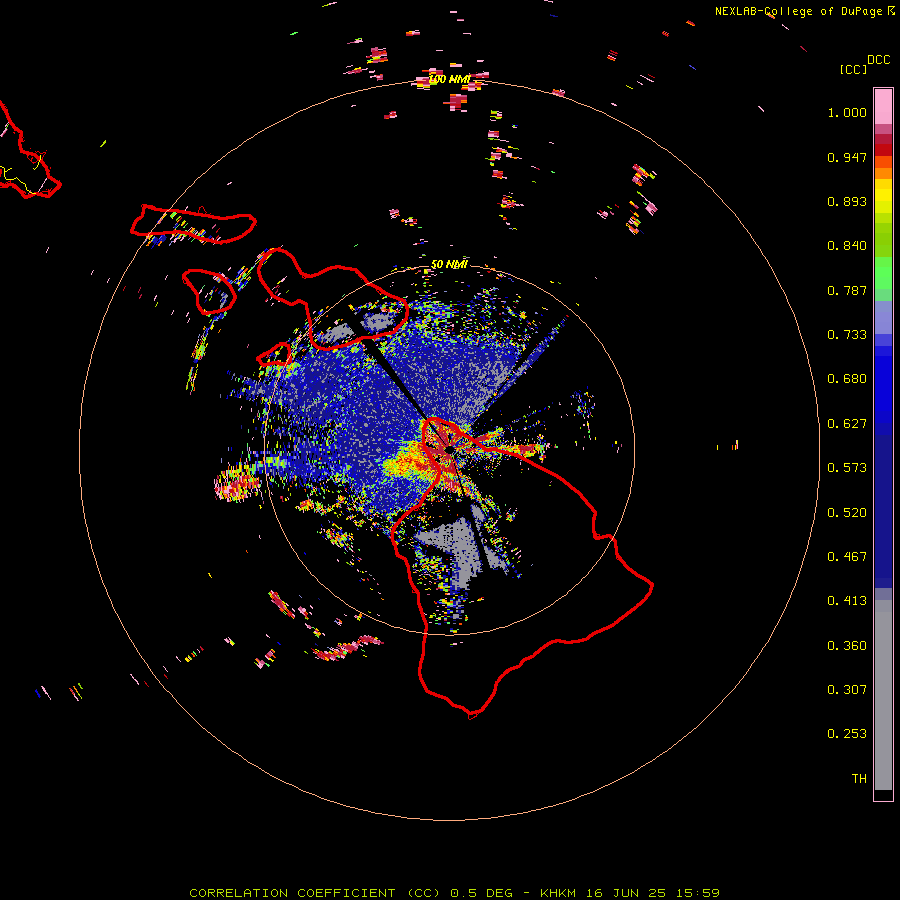This screenshot has height=900, width=900.
Task: Pick the bright green color bar segment
Action: coord(883,273)
